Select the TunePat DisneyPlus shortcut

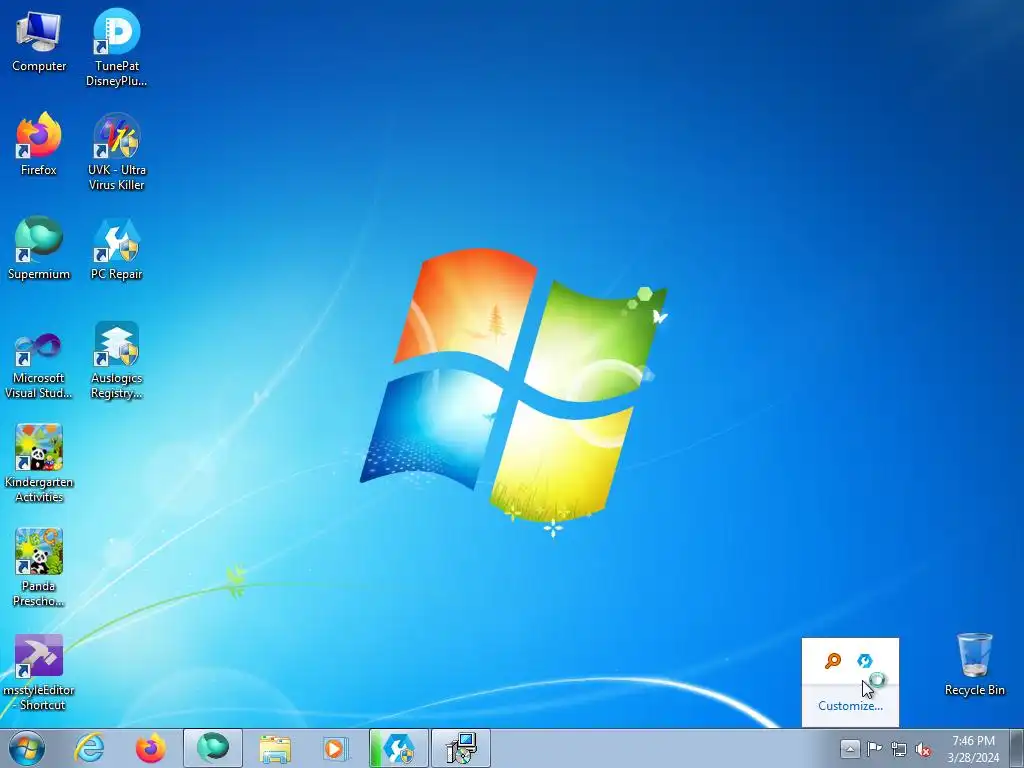tap(116, 47)
